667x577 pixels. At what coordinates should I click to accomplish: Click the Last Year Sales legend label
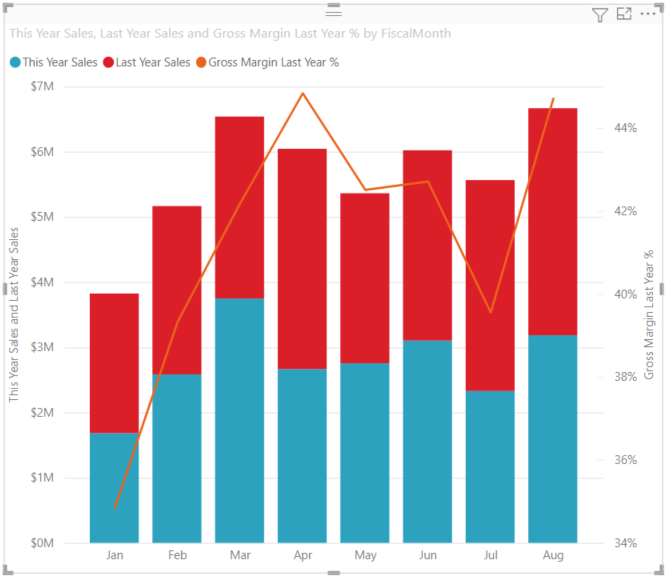click(x=153, y=63)
